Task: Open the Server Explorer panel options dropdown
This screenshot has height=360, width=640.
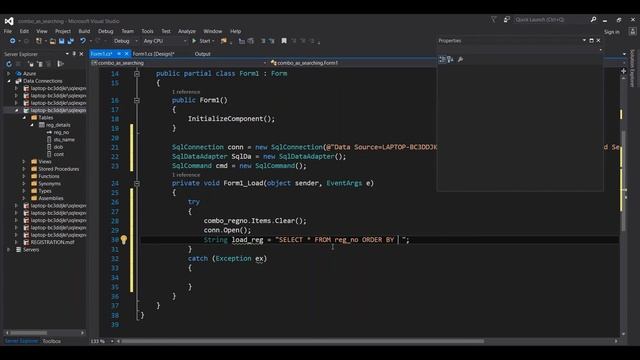Action: pos(67,54)
